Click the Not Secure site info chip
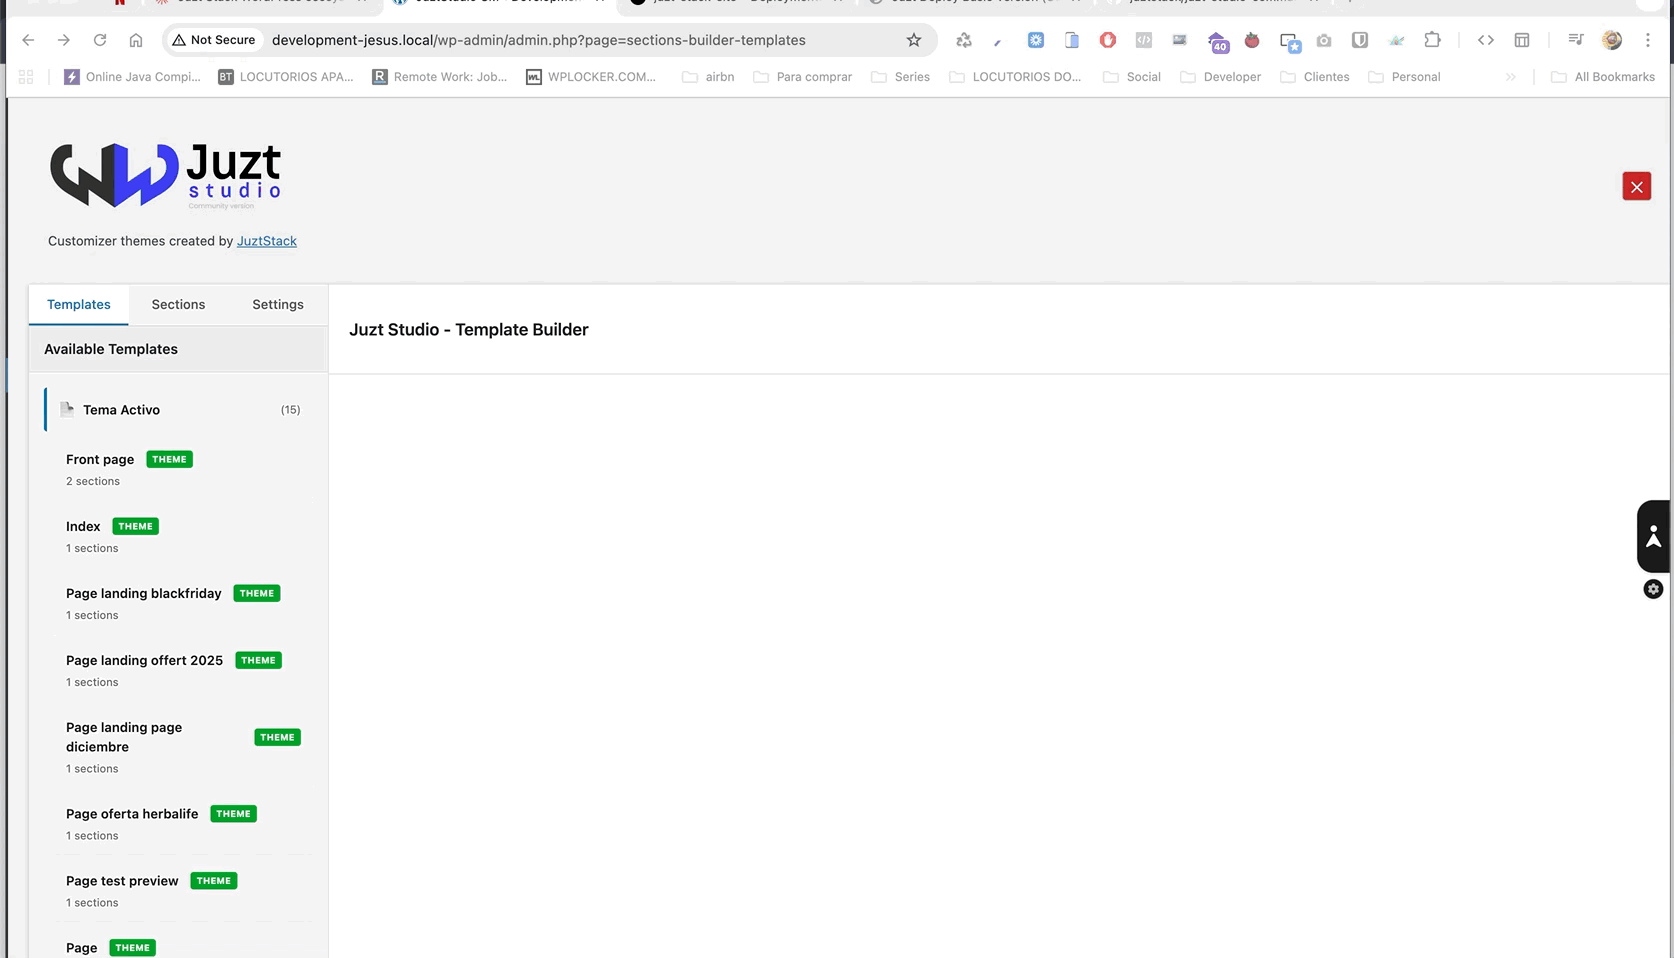This screenshot has width=1674, height=958. (x=214, y=40)
